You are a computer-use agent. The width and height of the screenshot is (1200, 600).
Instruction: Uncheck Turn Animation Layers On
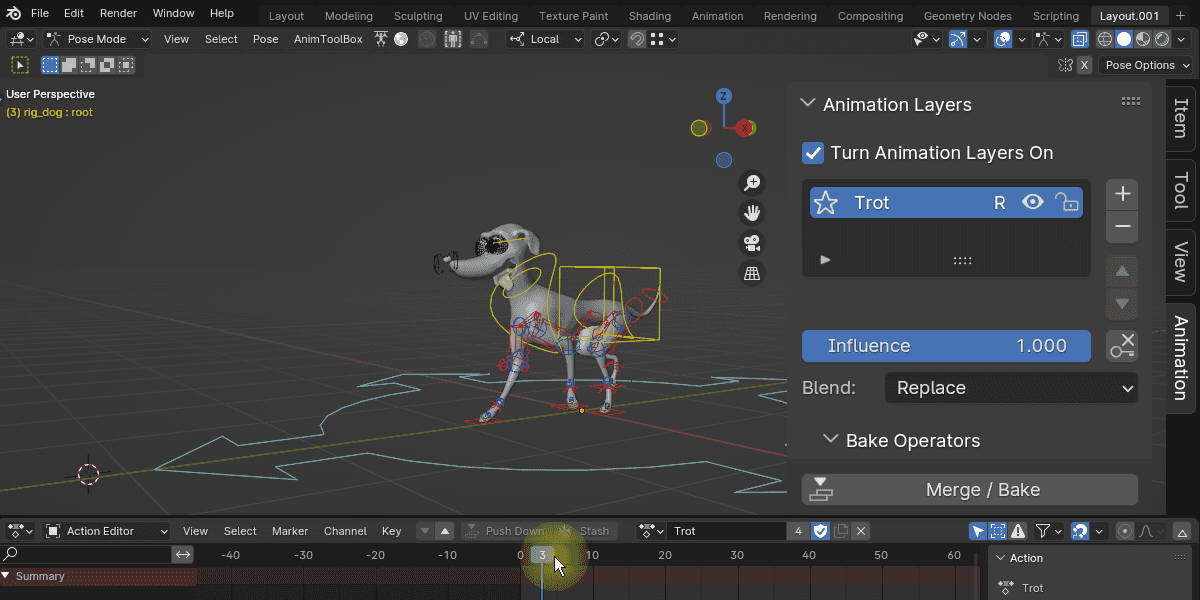click(x=813, y=153)
